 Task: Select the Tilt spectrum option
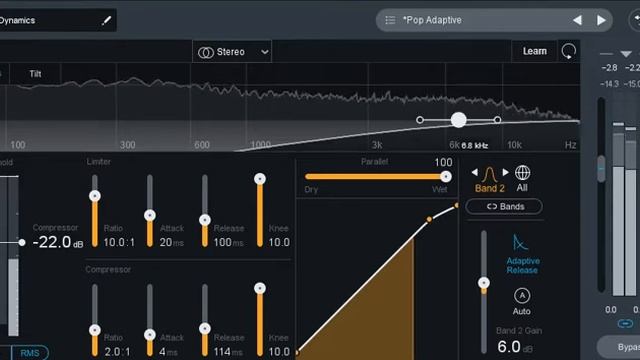click(35, 74)
